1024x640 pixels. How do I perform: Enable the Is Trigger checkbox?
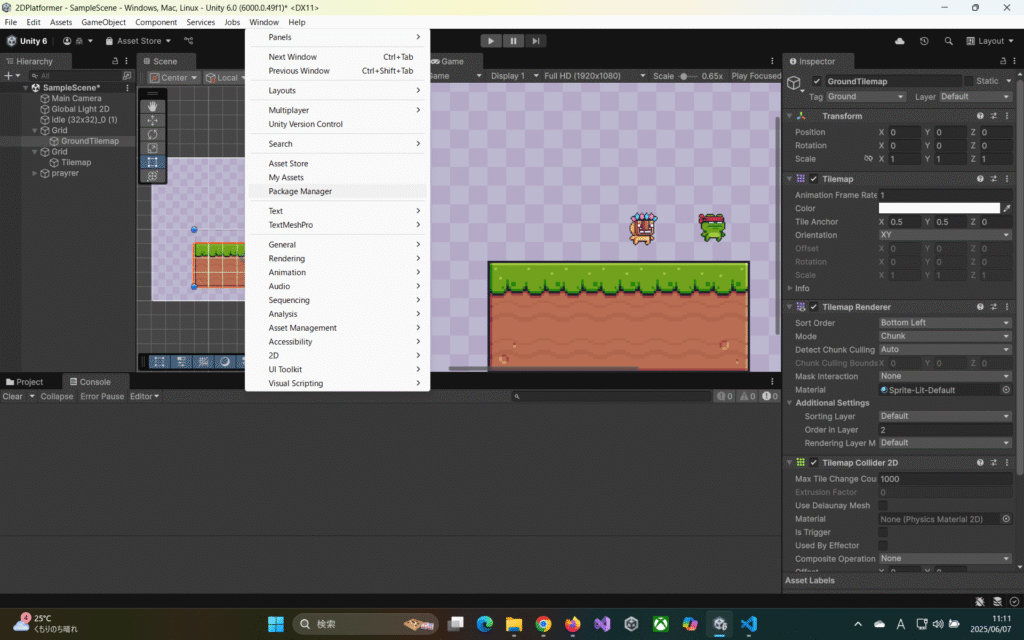[883, 532]
